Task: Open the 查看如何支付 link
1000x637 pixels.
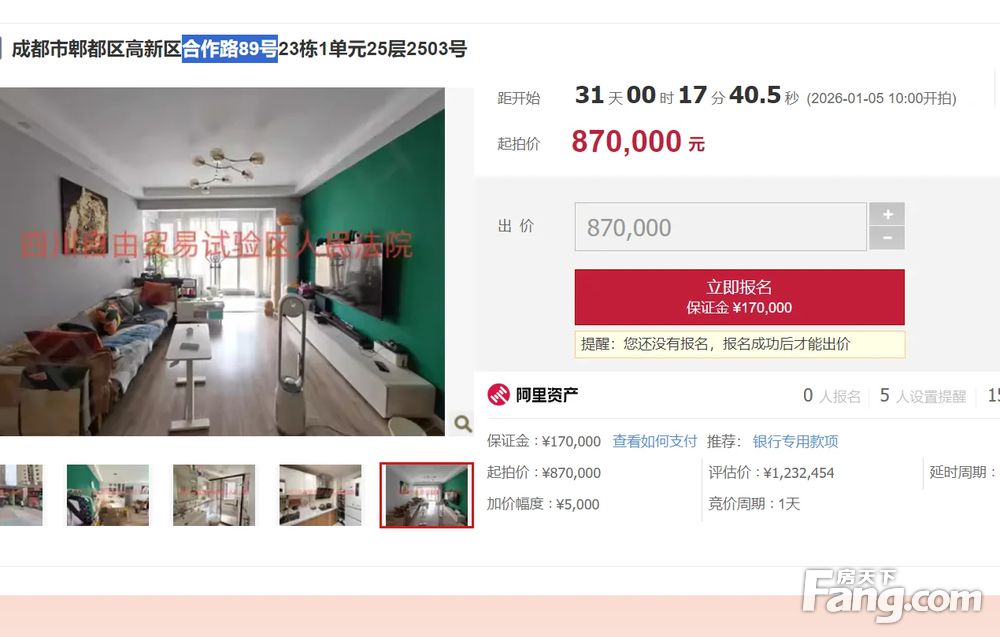Action: coord(654,441)
